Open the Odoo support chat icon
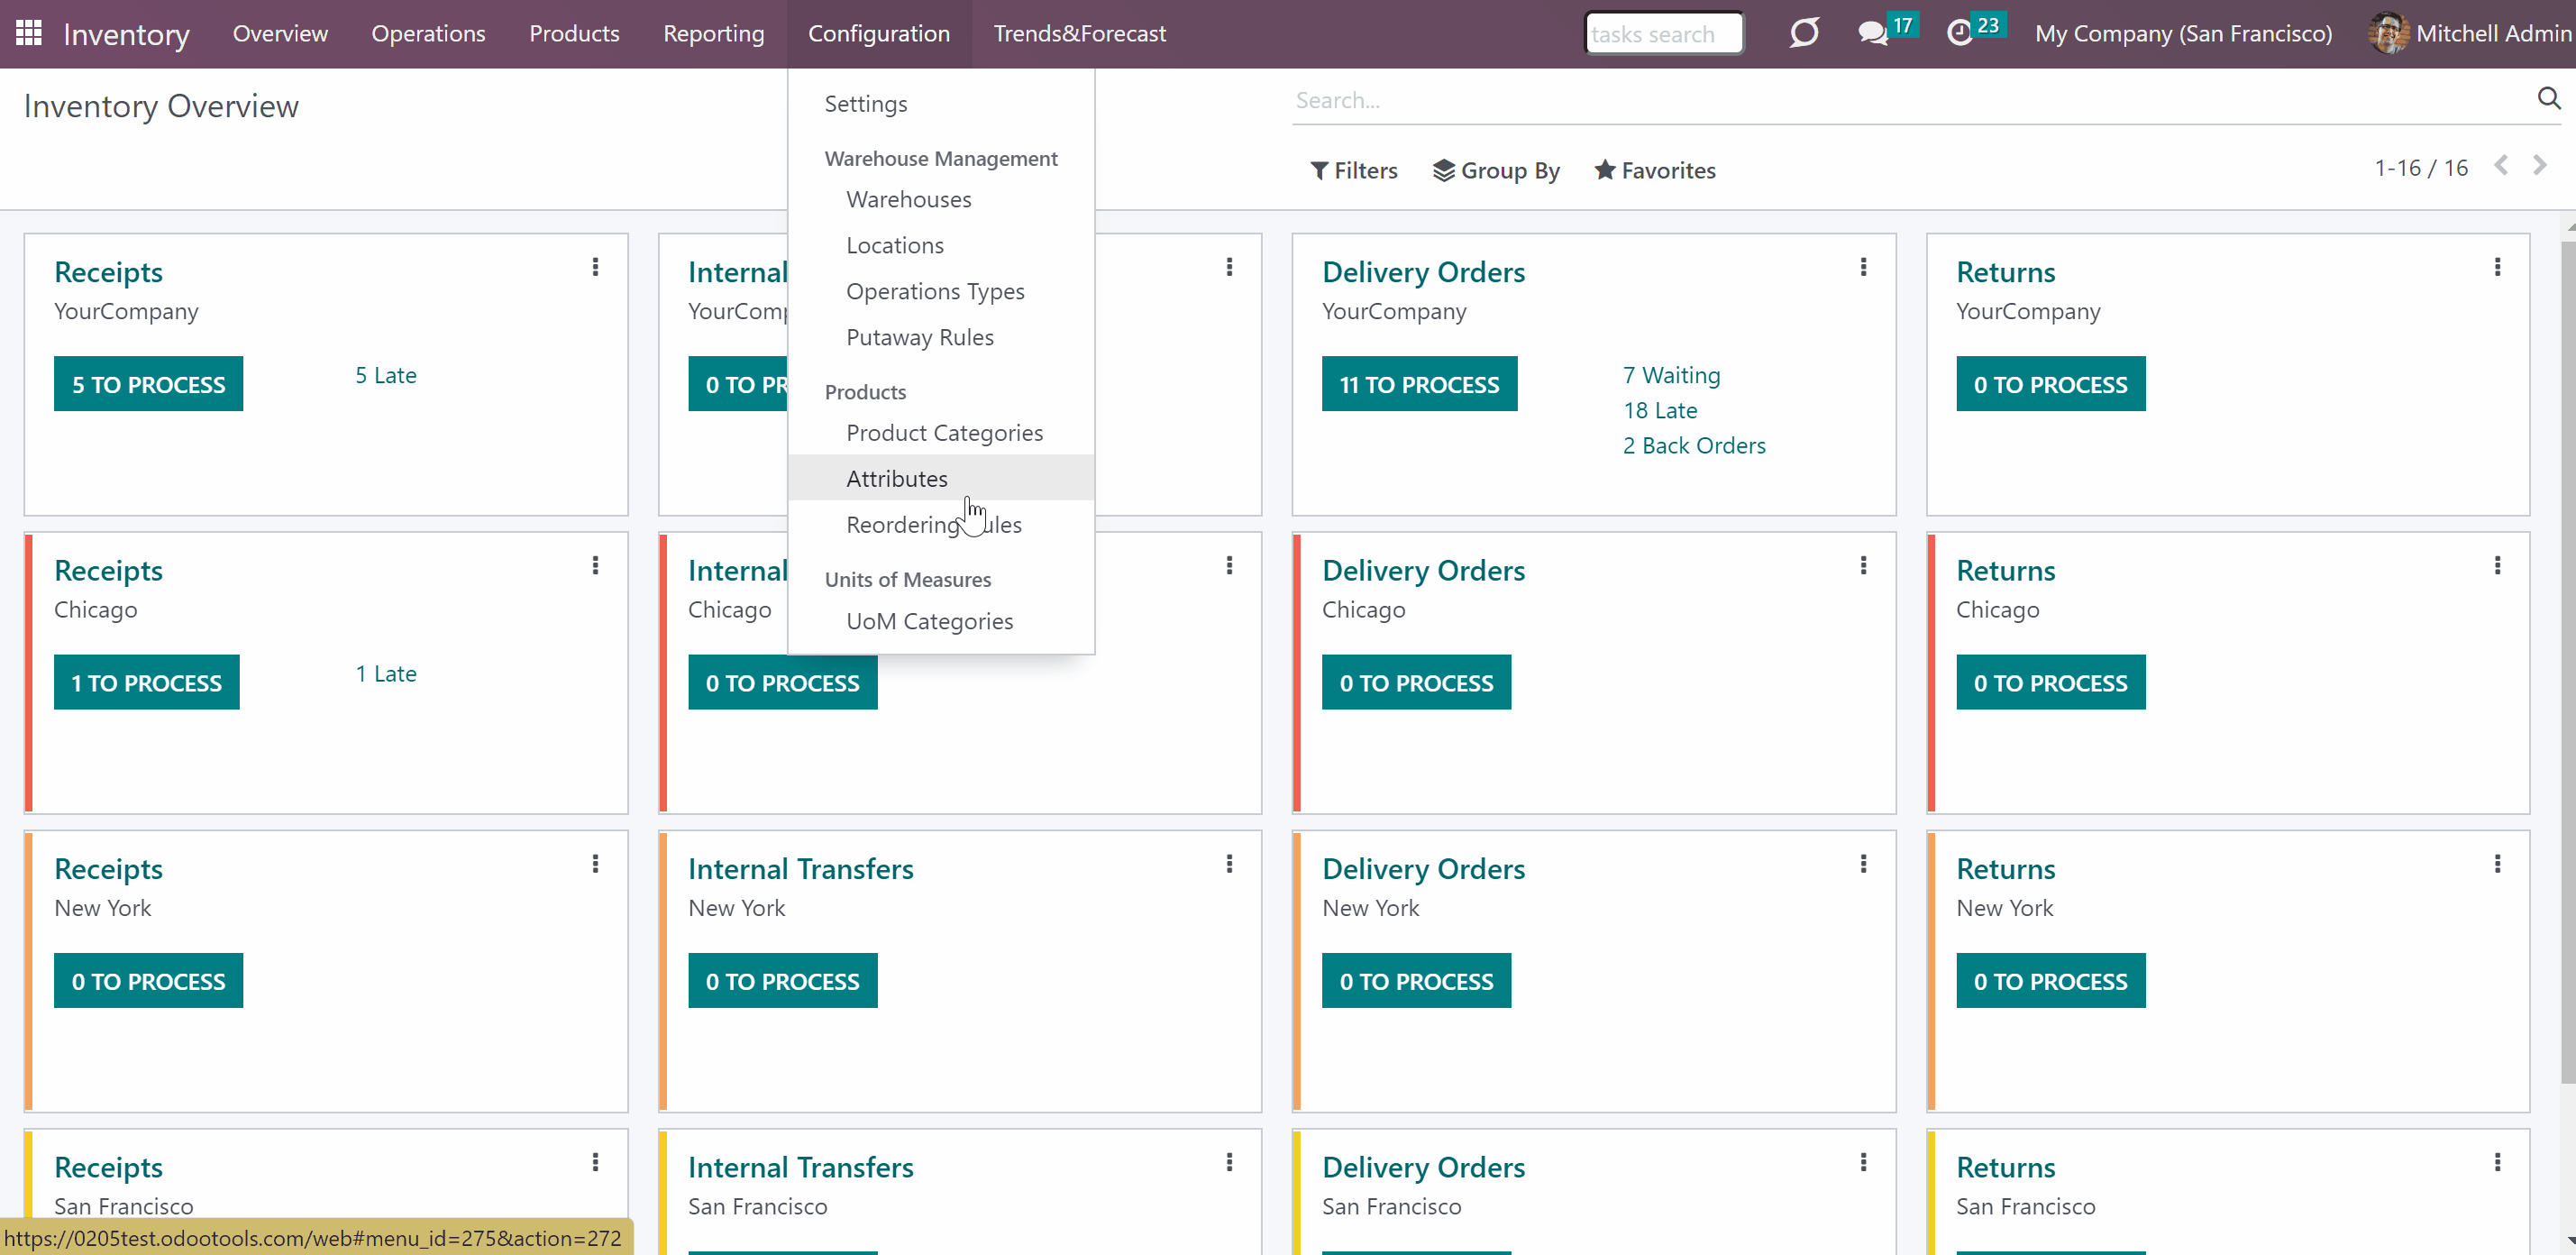The height and width of the screenshot is (1255, 2576). tap(1804, 33)
